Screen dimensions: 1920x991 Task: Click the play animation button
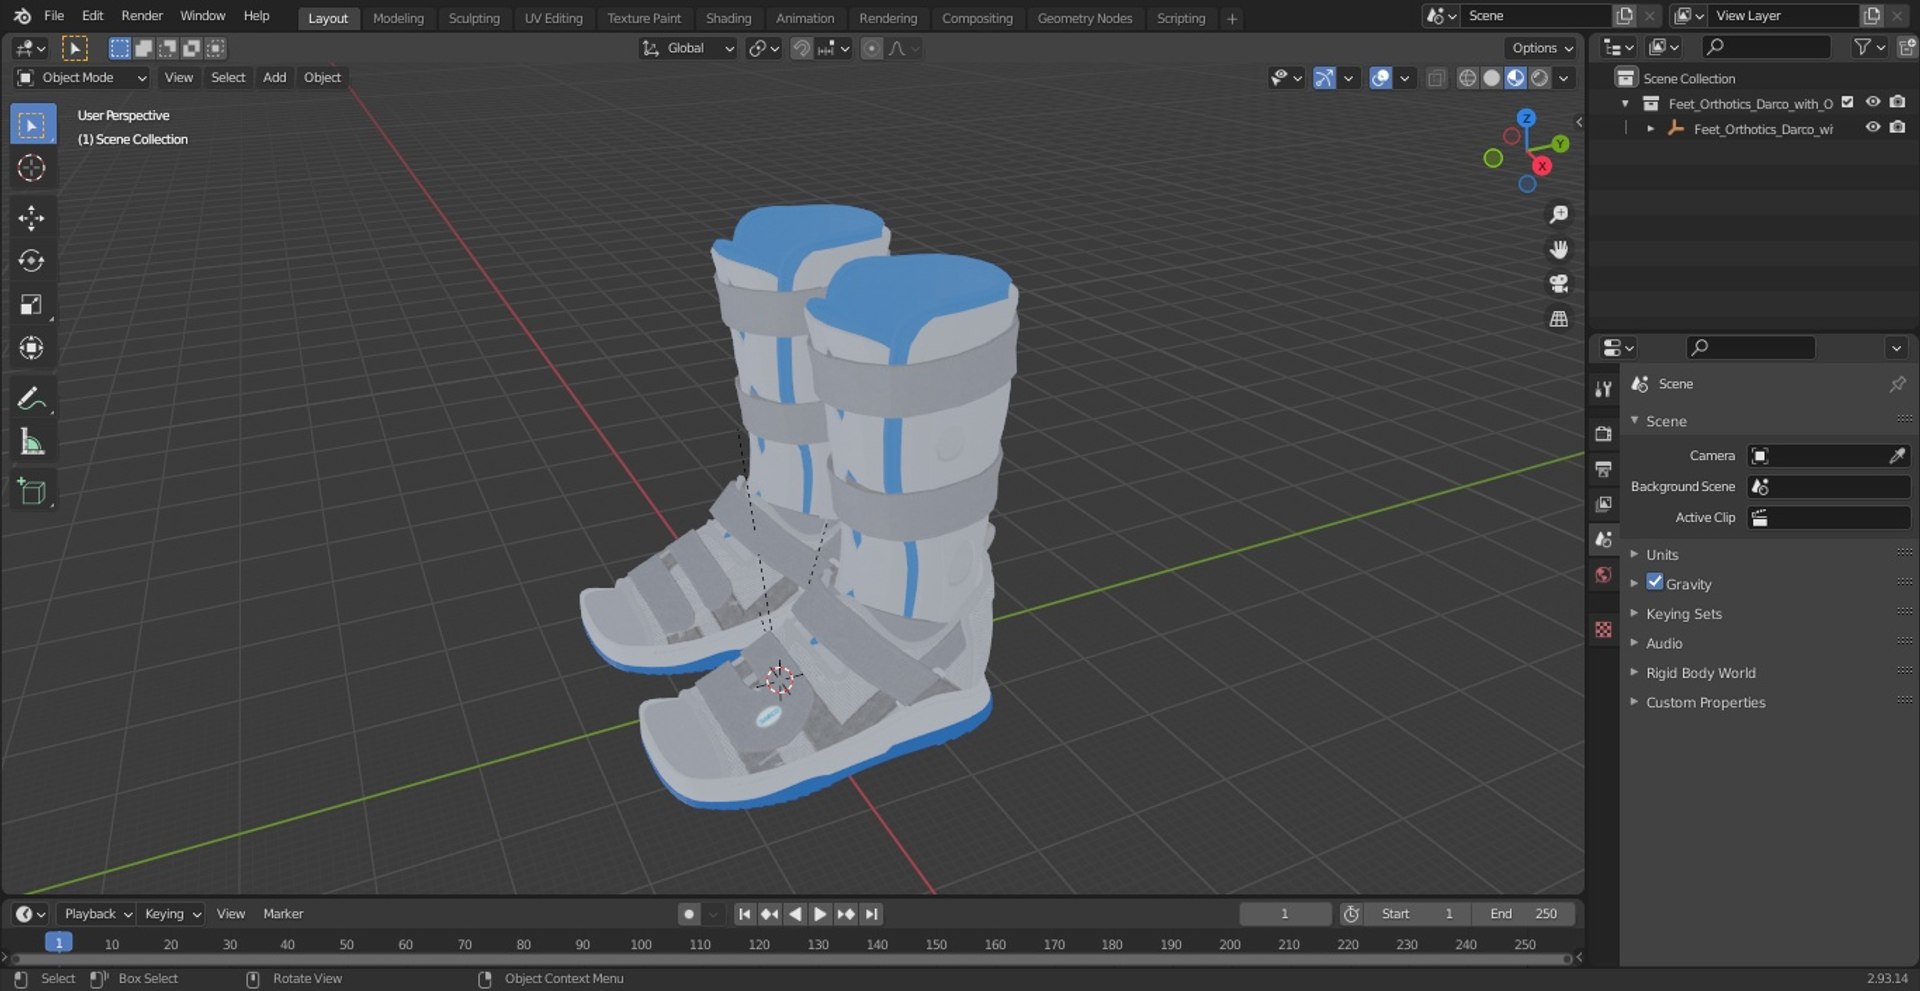(x=819, y=914)
